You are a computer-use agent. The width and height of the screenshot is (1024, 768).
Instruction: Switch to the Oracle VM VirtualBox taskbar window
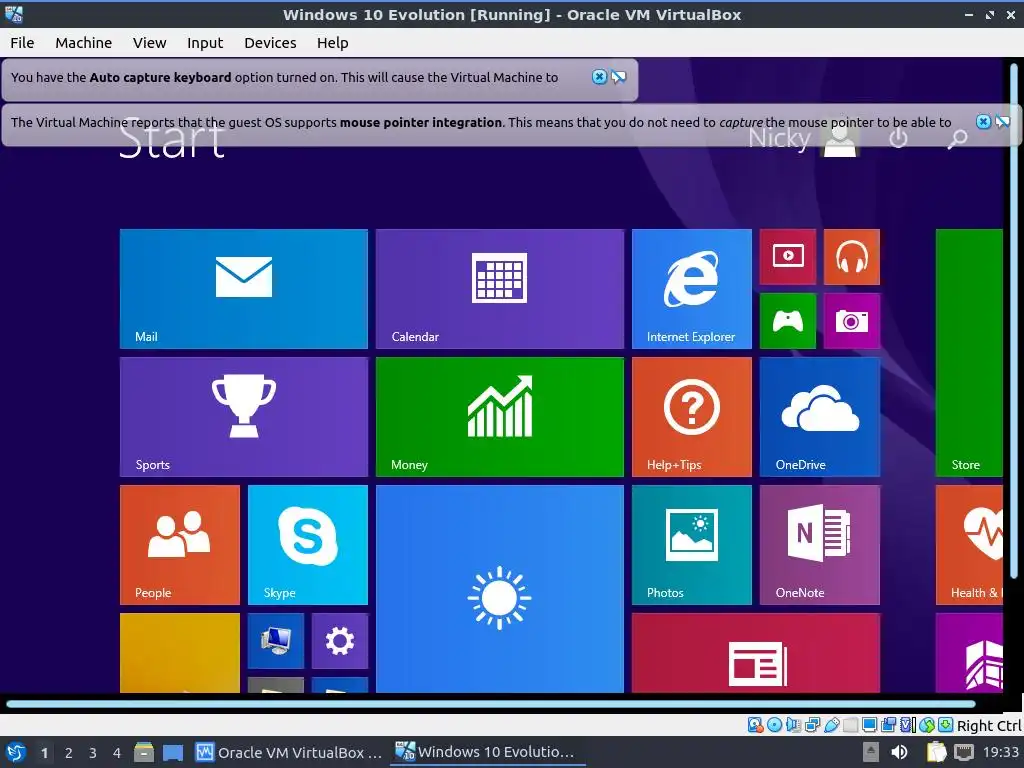click(x=289, y=752)
